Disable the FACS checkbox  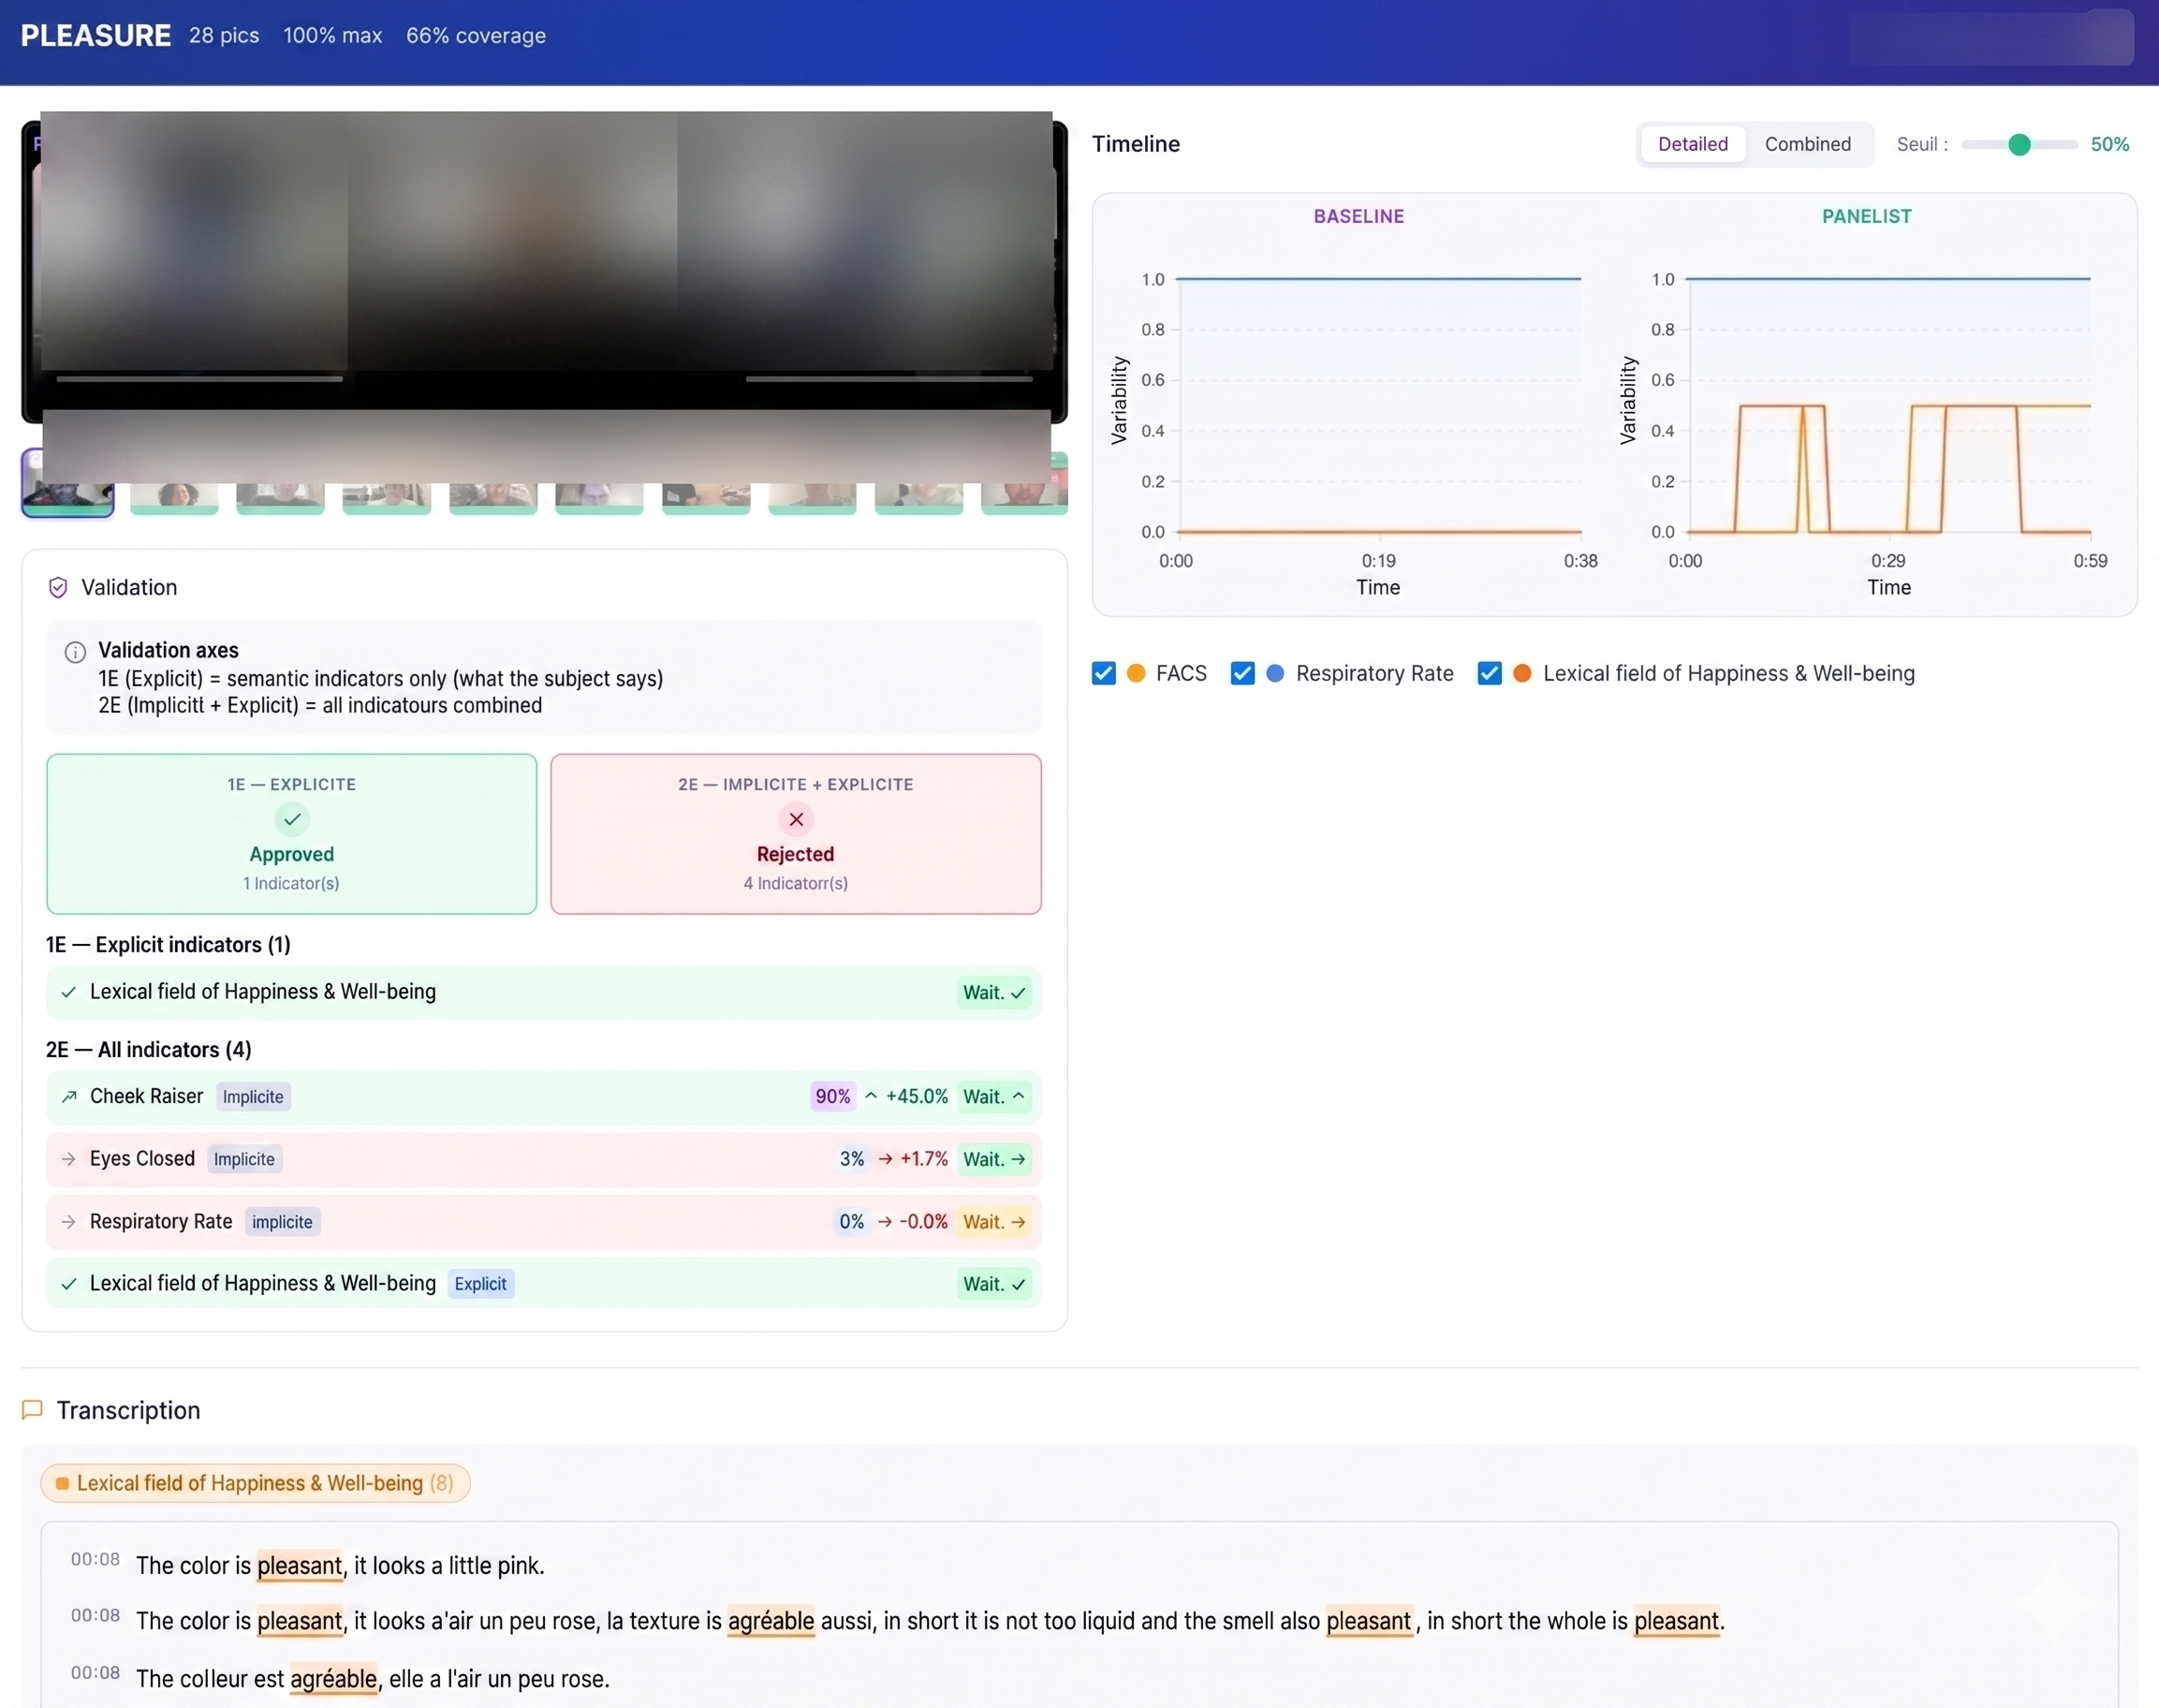click(1103, 673)
